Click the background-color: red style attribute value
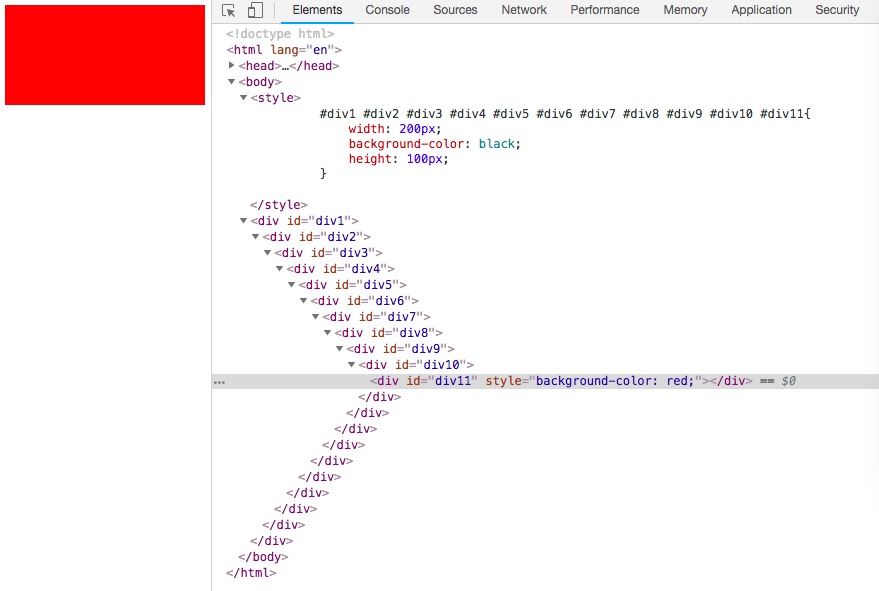 click(x=615, y=381)
